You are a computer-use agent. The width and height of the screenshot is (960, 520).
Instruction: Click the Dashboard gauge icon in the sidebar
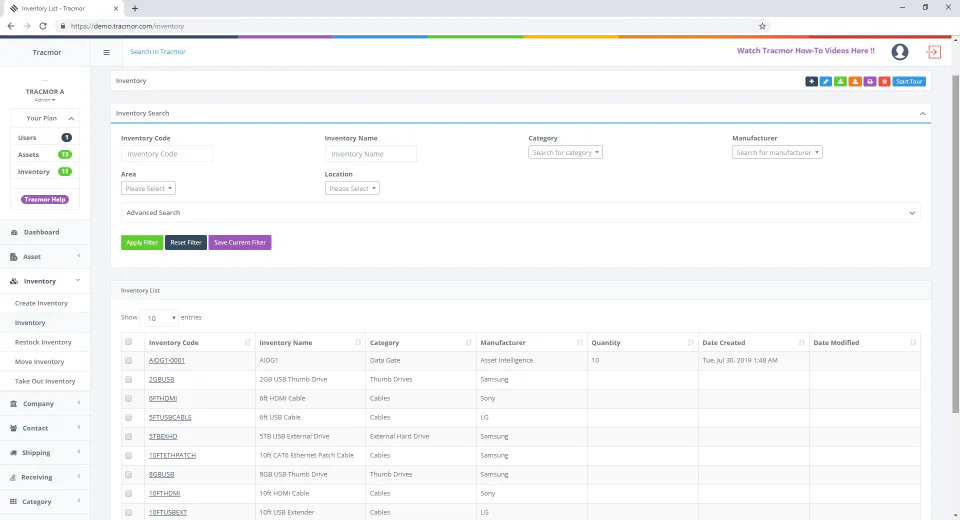tap(14, 233)
